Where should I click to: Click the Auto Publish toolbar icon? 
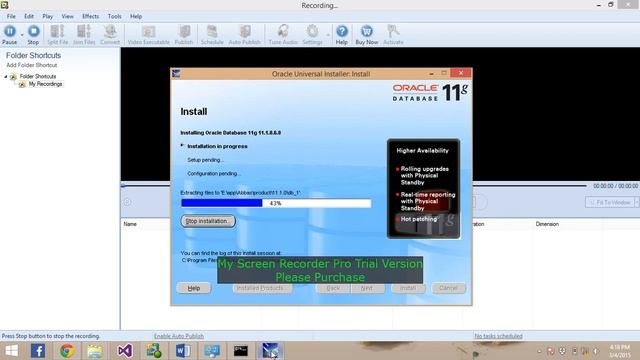[x=244, y=35]
